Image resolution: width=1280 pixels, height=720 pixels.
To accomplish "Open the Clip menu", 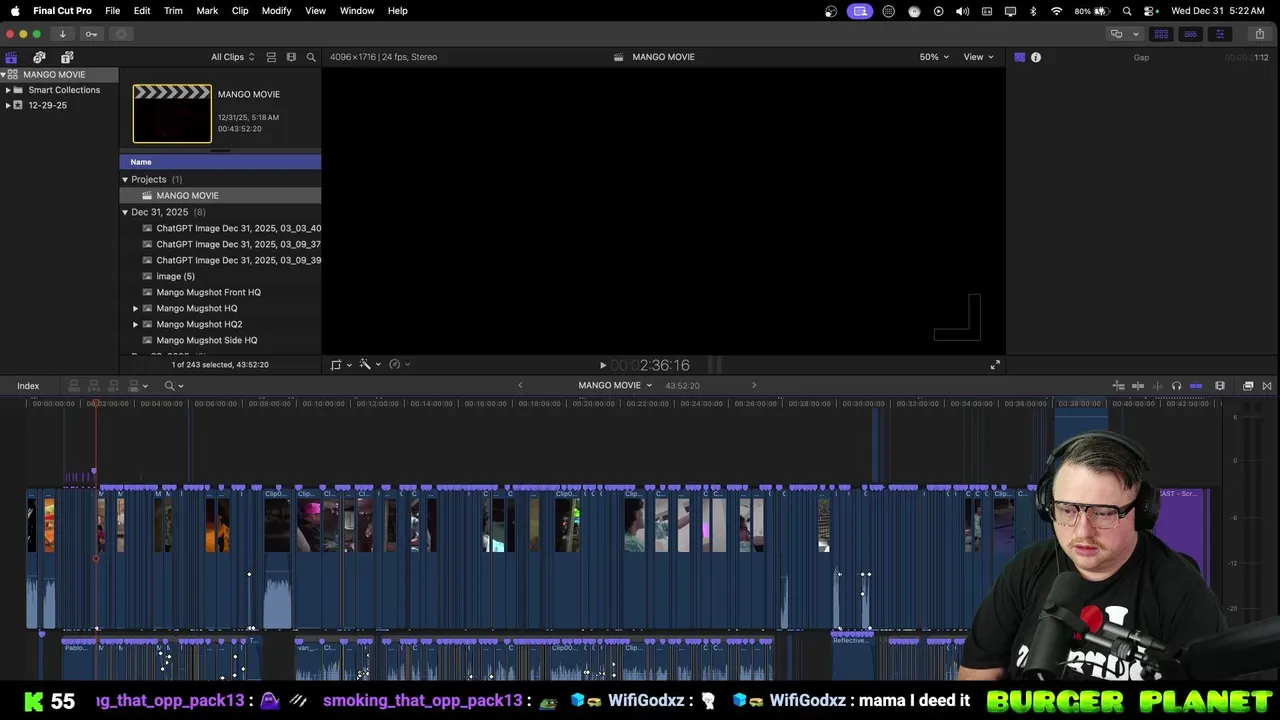I will point(240,11).
